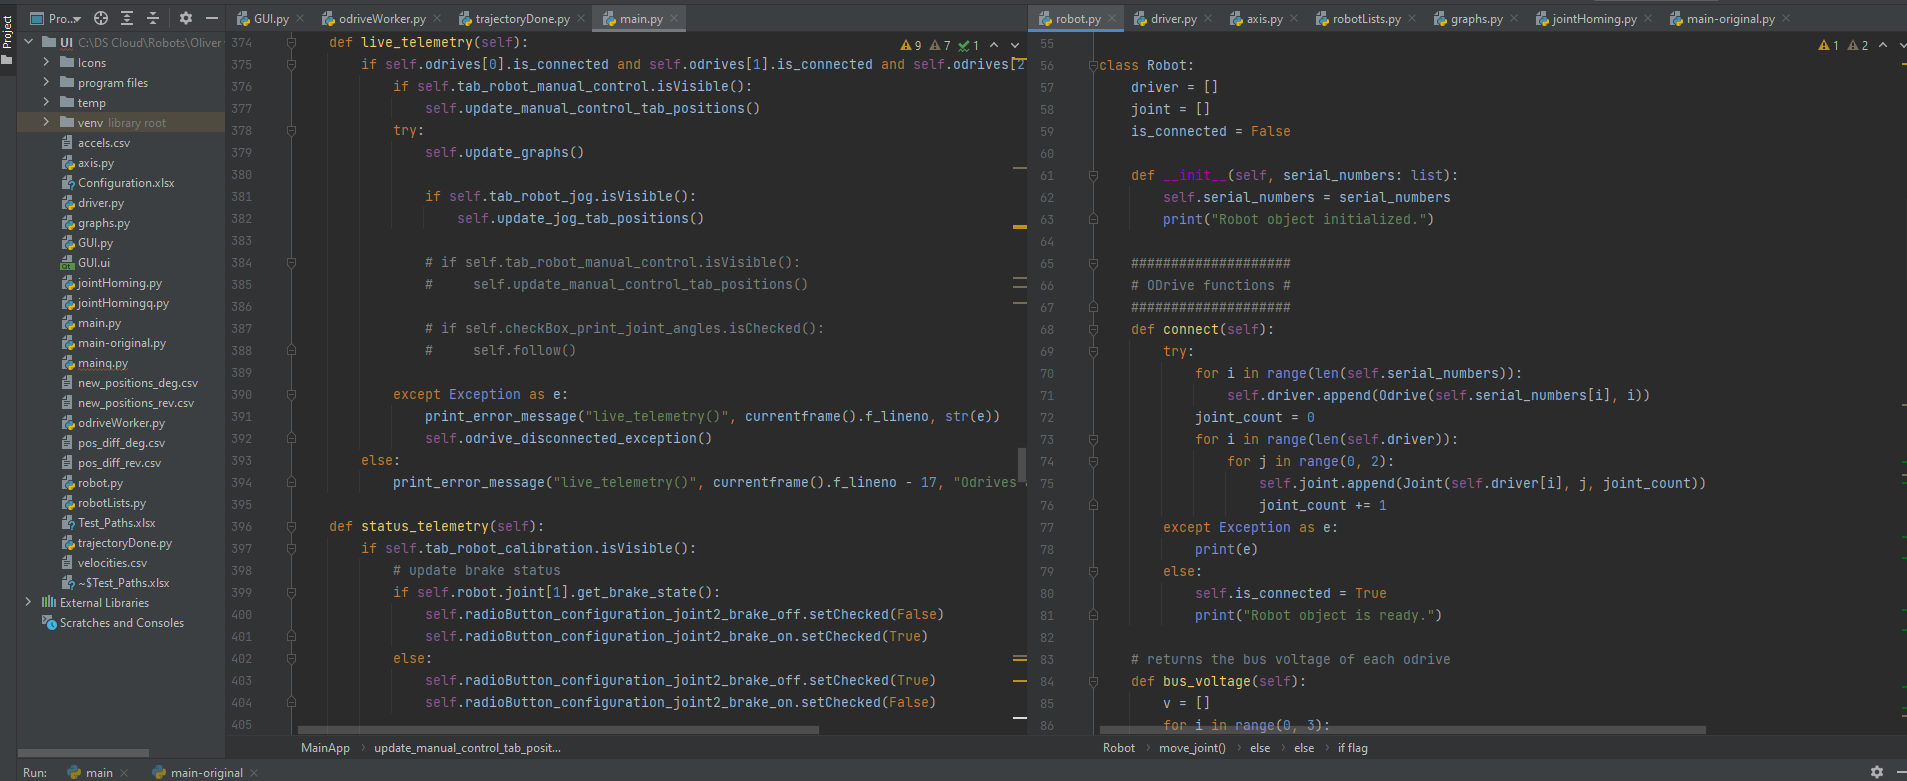Click MainApp breadcrumb
Image resolution: width=1907 pixels, height=781 pixels.
tap(325, 748)
